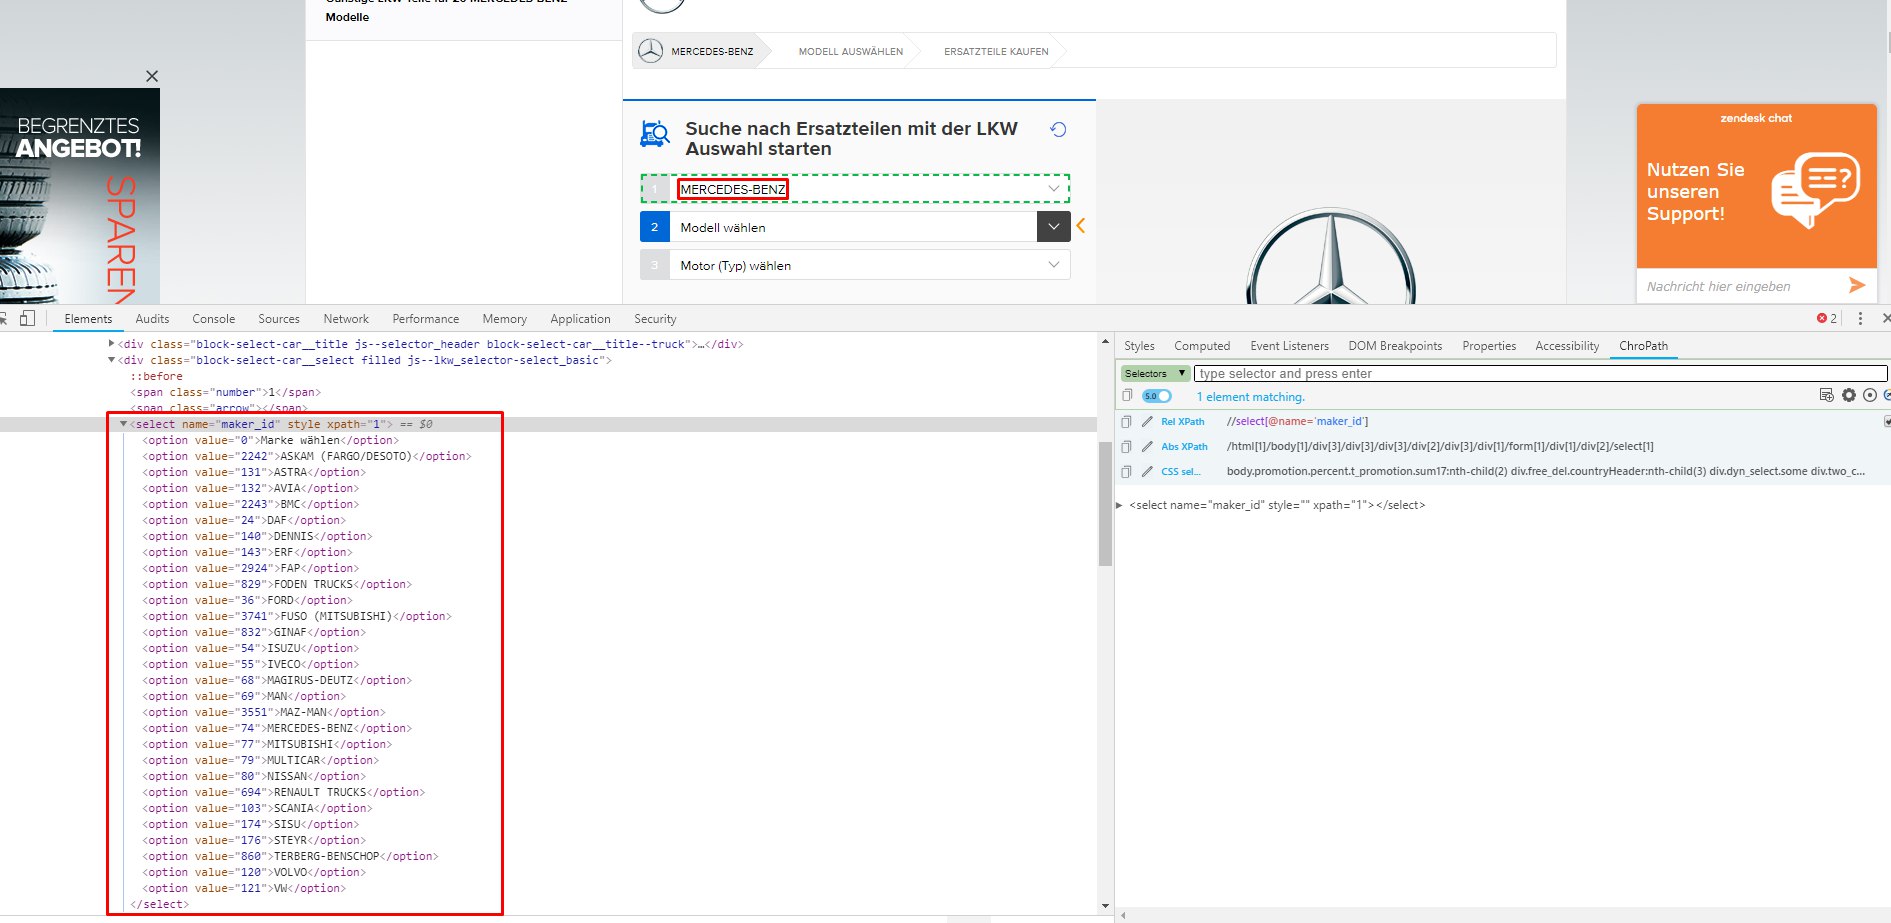This screenshot has width=1891, height=923.
Task: Click the Abs XPath label
Action: [x=1184, y=447]
